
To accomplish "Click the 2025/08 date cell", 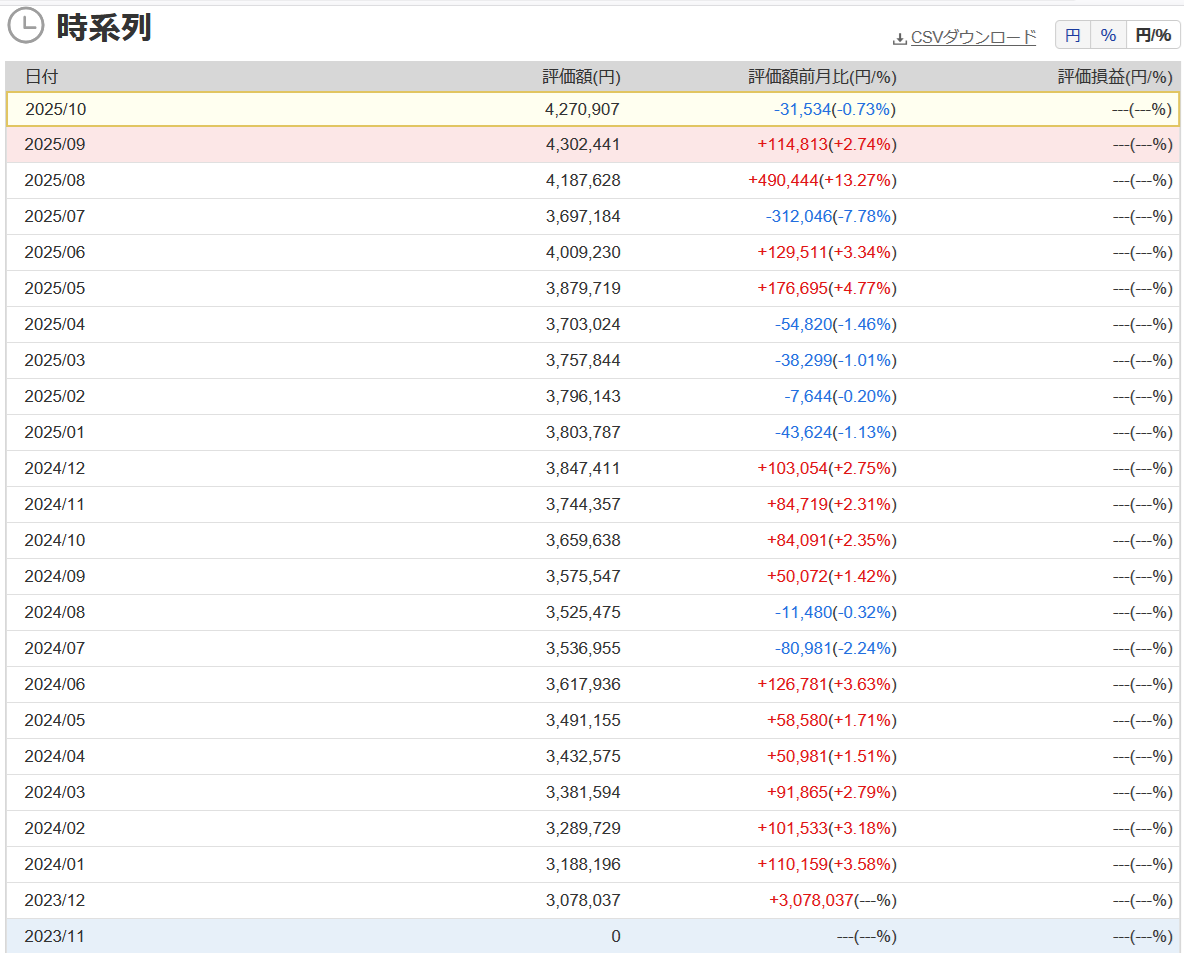I will (55, 181).
